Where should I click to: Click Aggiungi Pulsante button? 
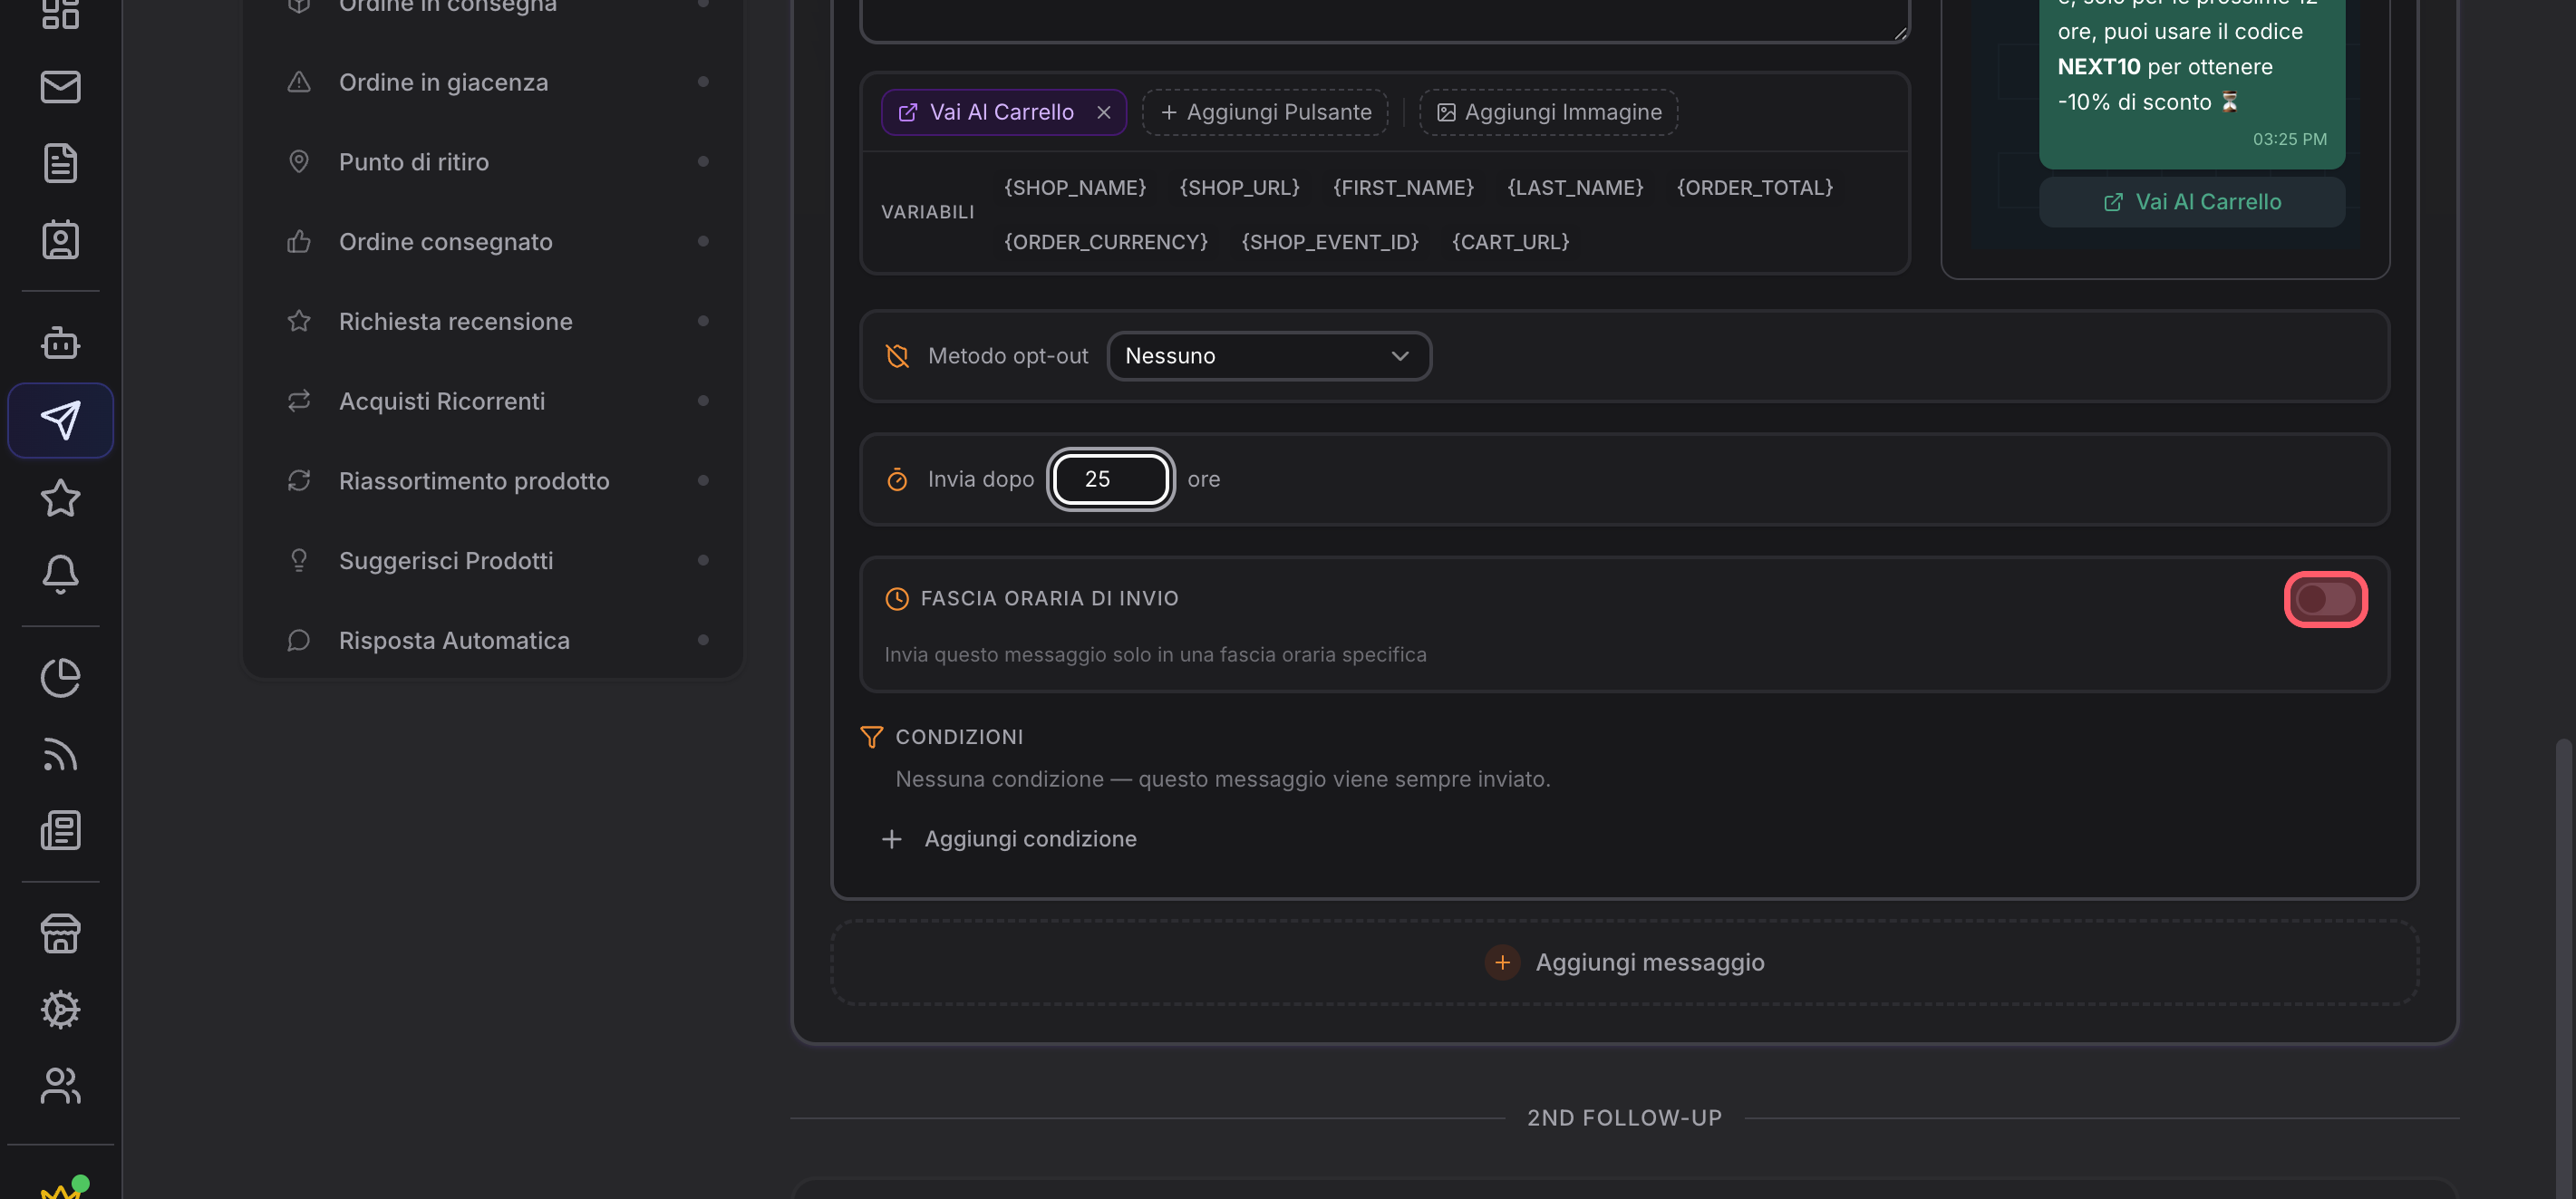(x=1265, y=112)
